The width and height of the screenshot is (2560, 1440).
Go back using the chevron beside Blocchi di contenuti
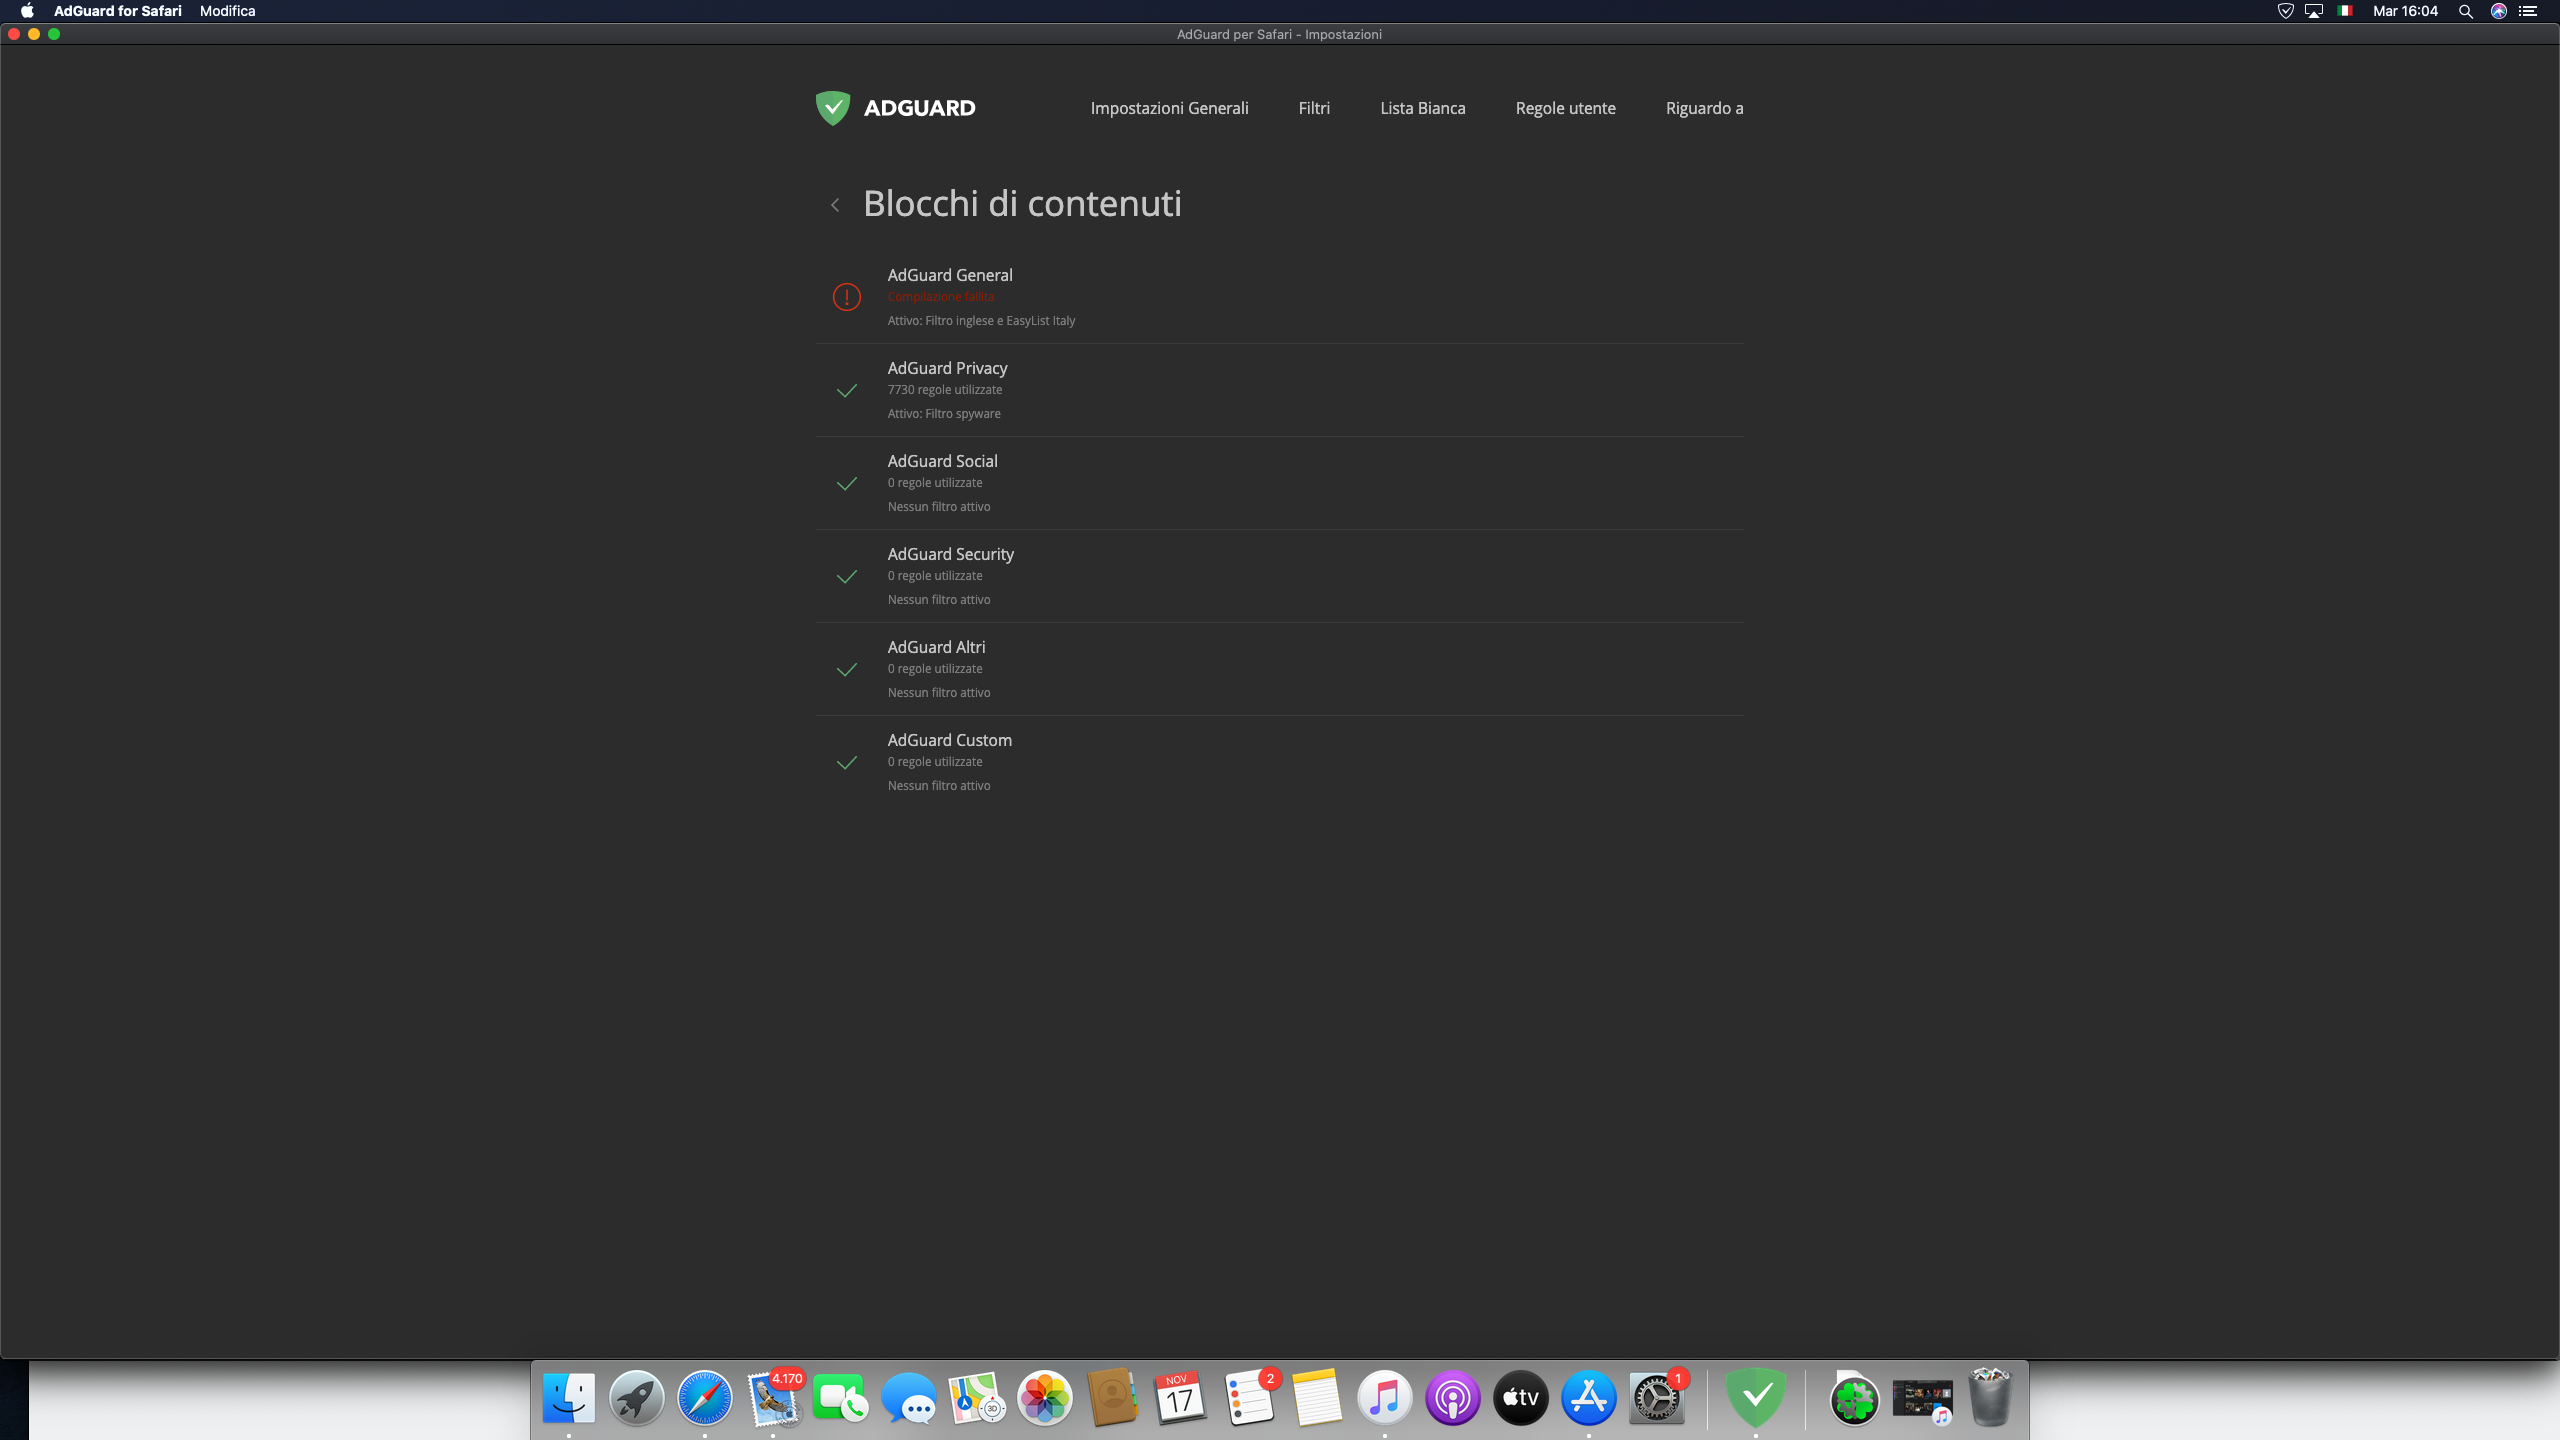[835, 205]
